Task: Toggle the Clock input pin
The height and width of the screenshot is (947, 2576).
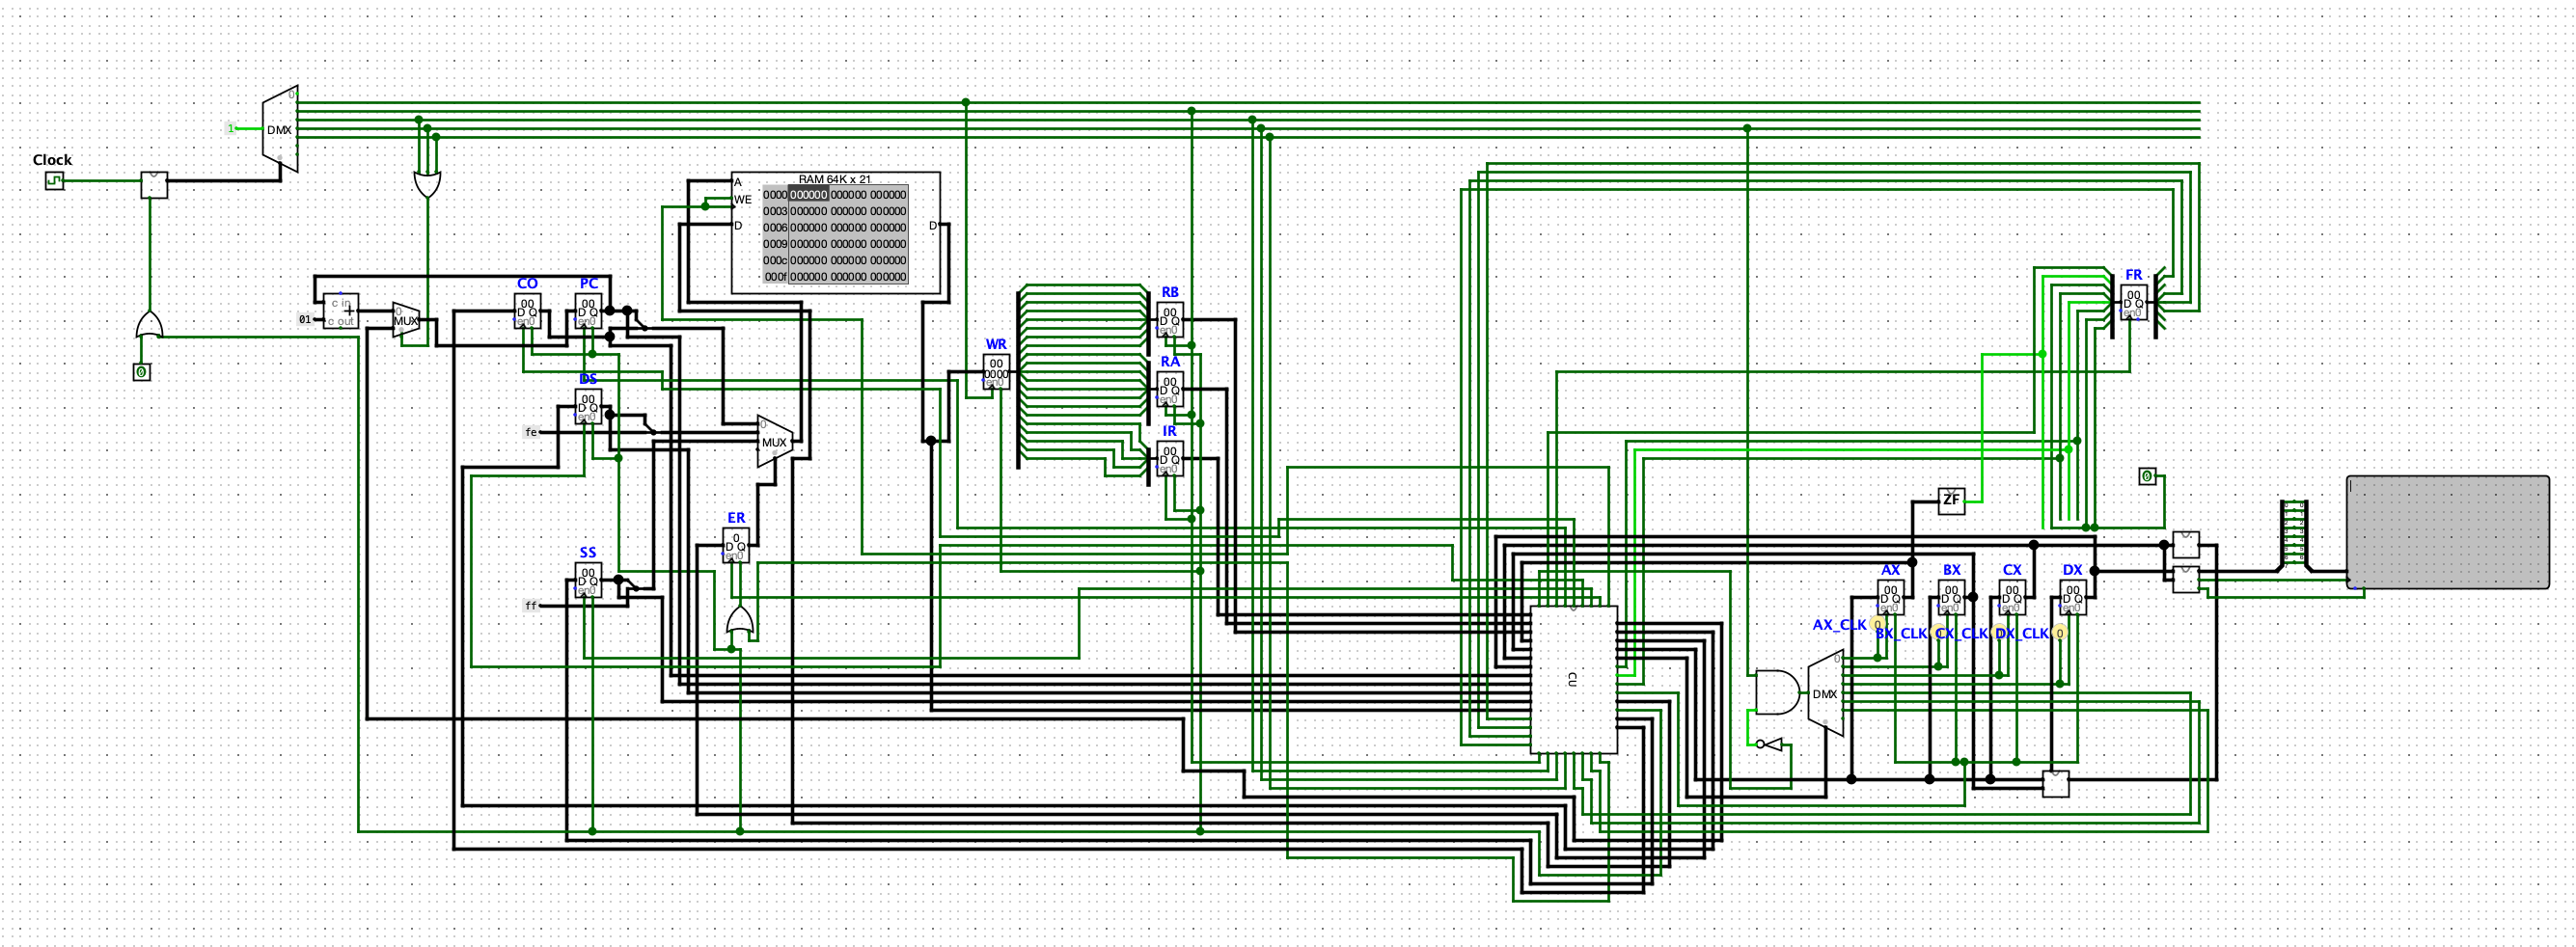Action: pos(54,181)
